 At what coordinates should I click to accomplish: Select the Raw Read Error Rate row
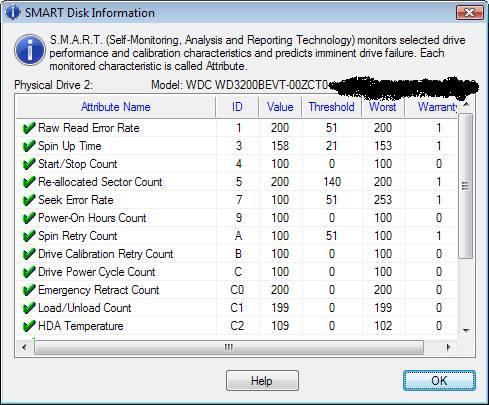237,128
